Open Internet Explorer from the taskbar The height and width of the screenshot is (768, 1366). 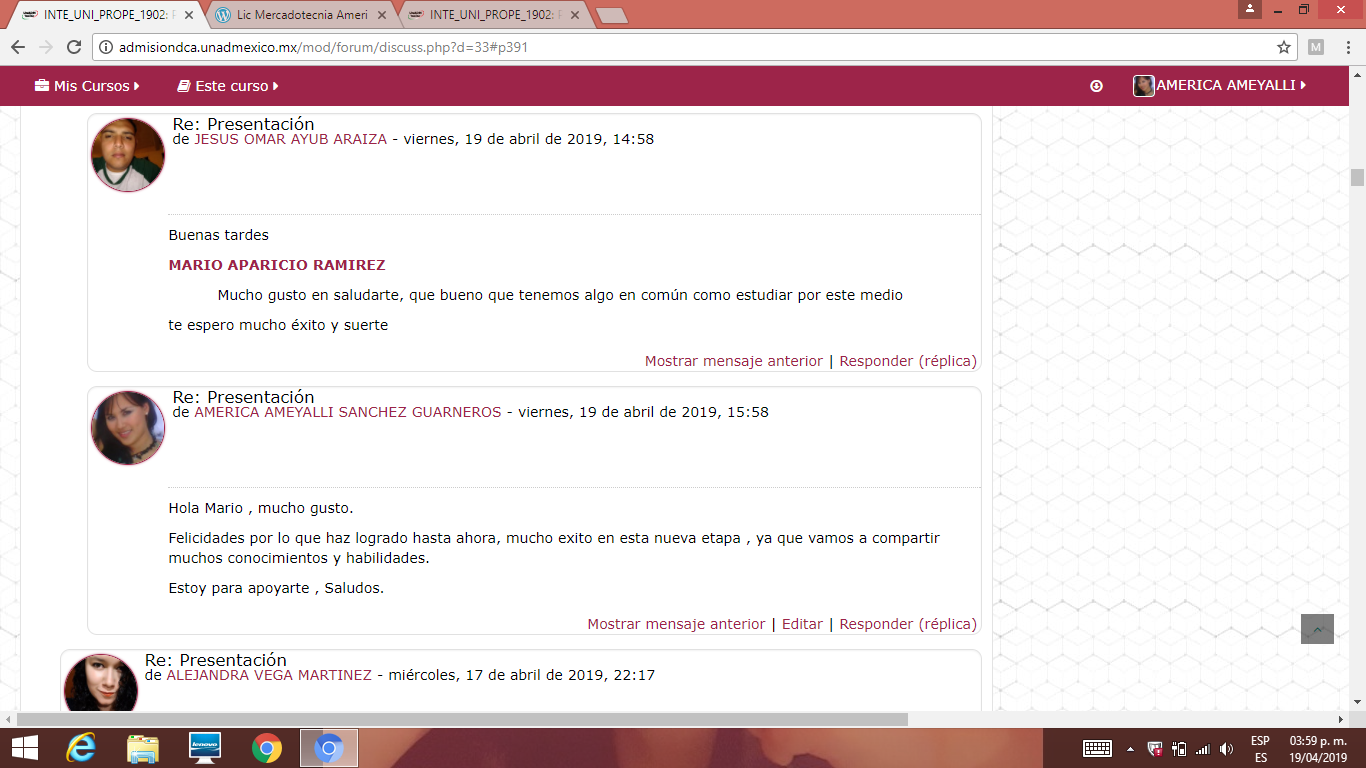[80, 748]
